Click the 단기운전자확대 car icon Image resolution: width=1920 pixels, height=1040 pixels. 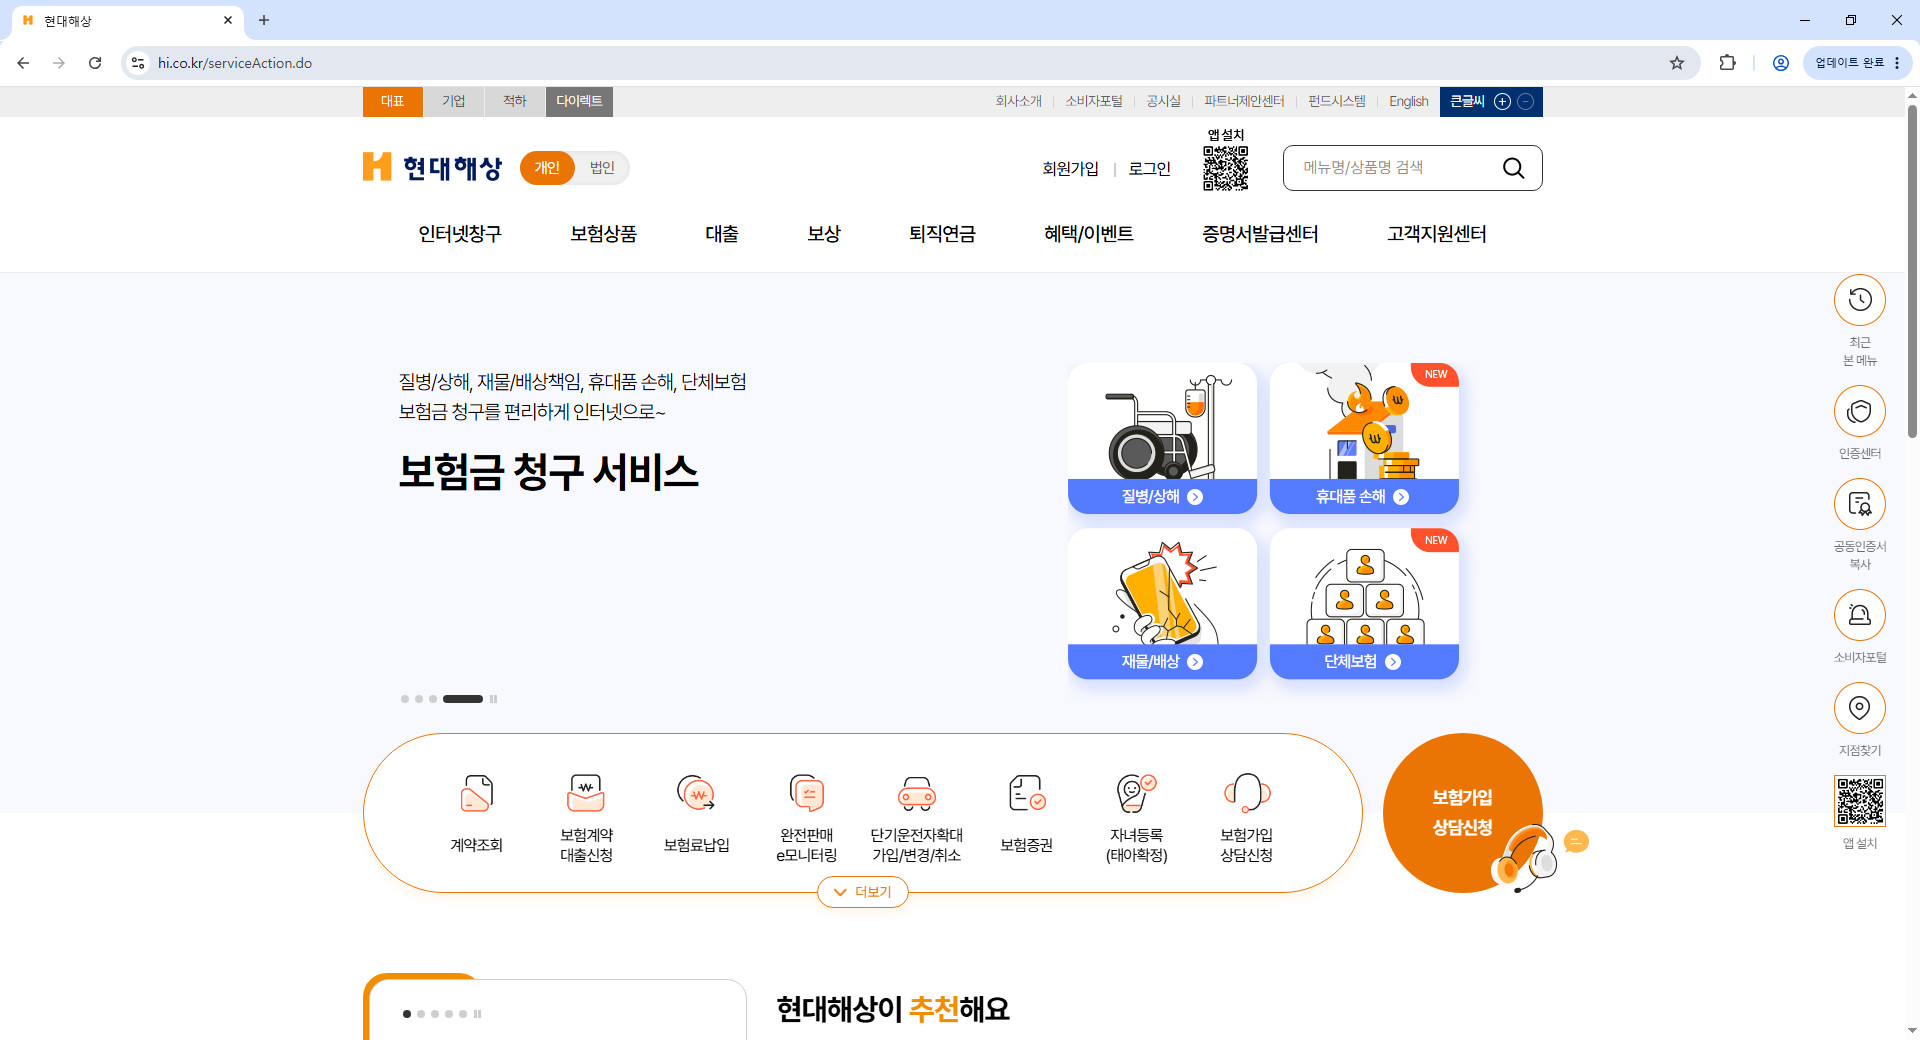pos(916,794)
